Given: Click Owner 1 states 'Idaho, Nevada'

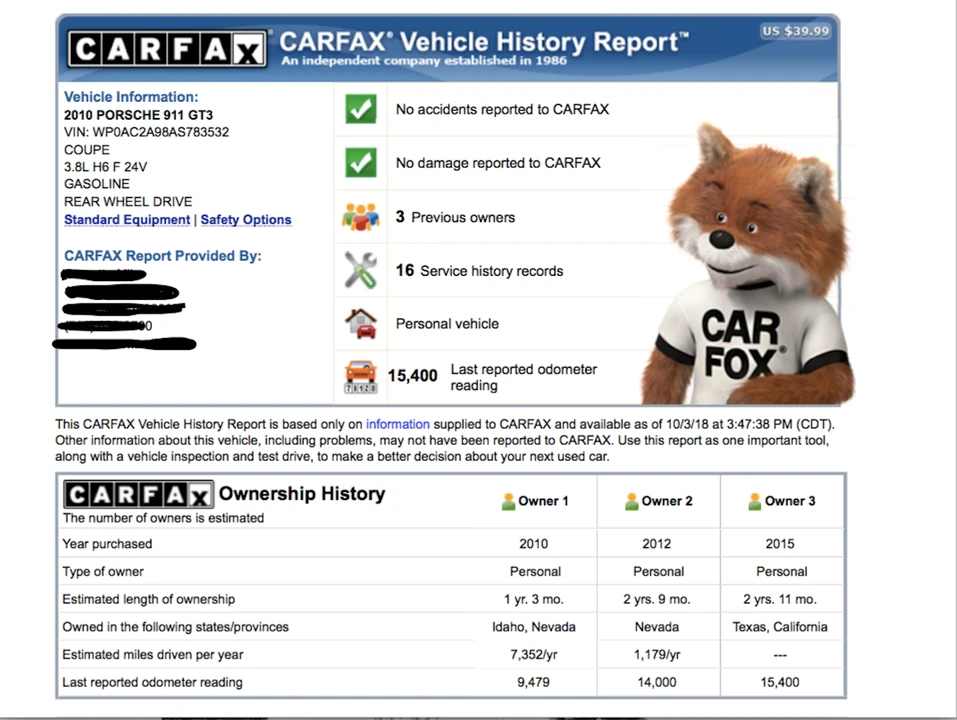Looking at the screenshot, I should [534, 627].
